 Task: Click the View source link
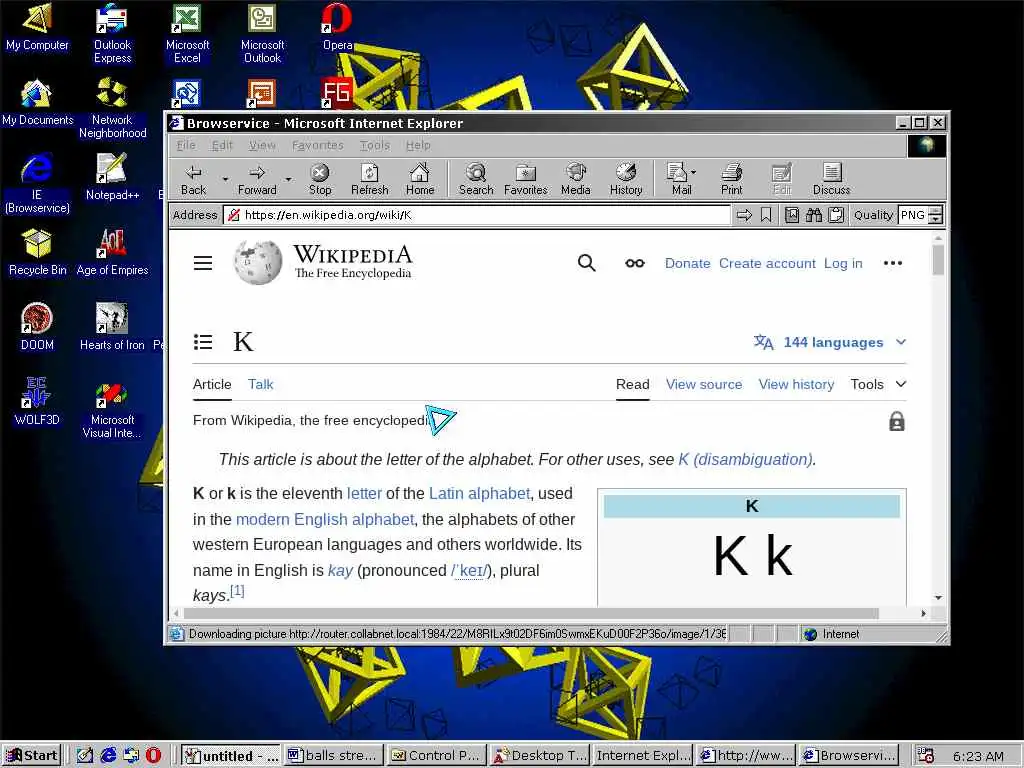[x=704, y=384]
